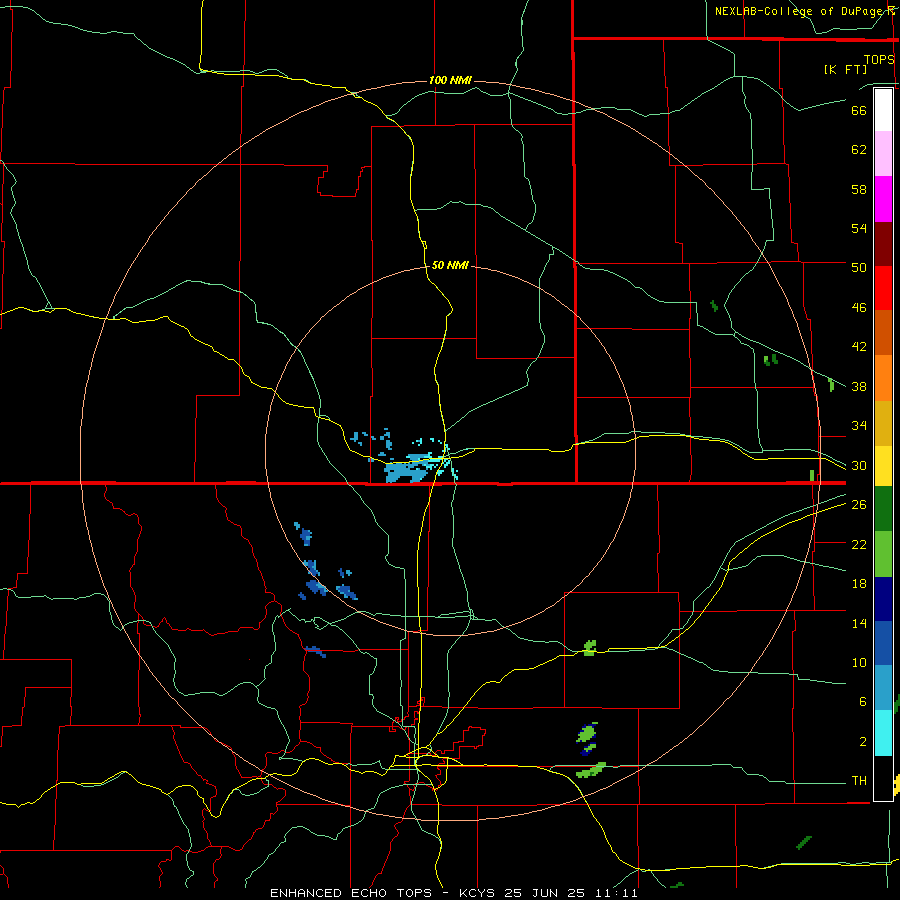Click the navy swatch next to 18
Image resolution: width=900 pixels, height=900 pixels.
[x=883, y=599]
